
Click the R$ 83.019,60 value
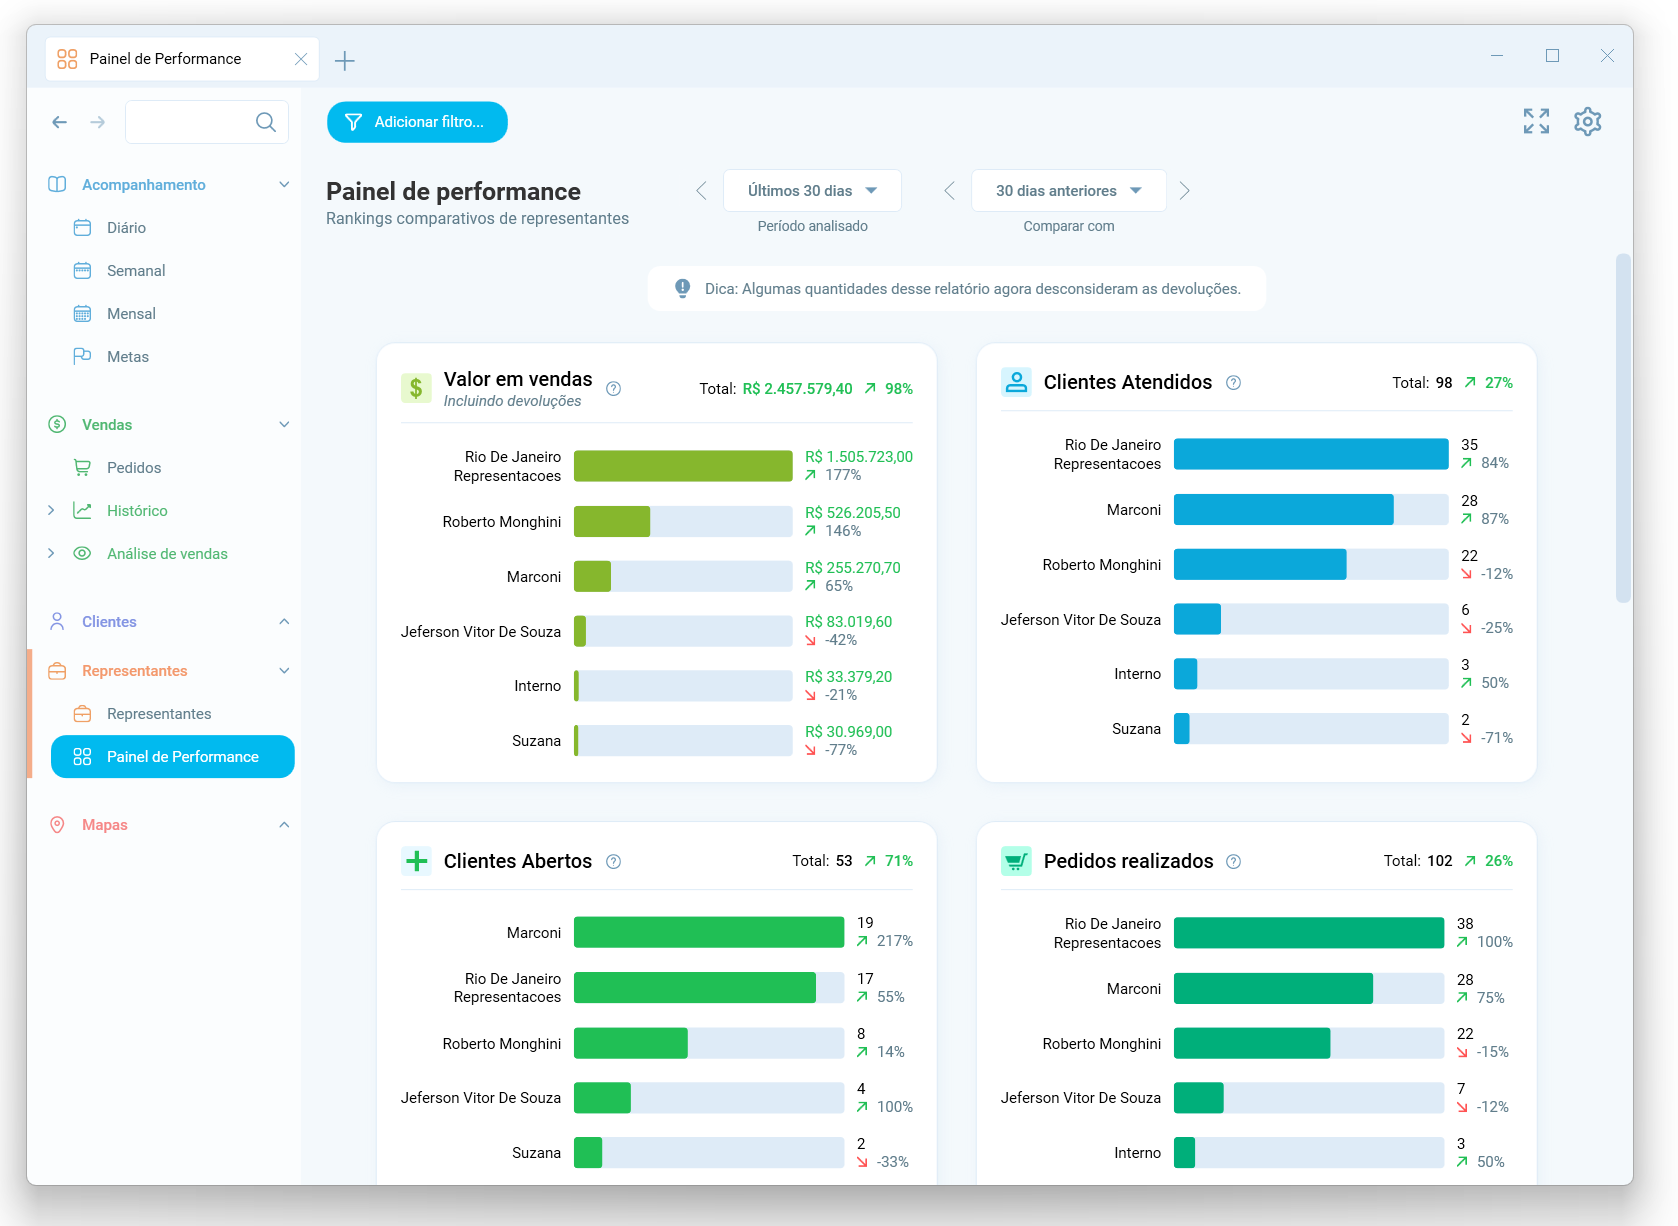pos(849,622)
